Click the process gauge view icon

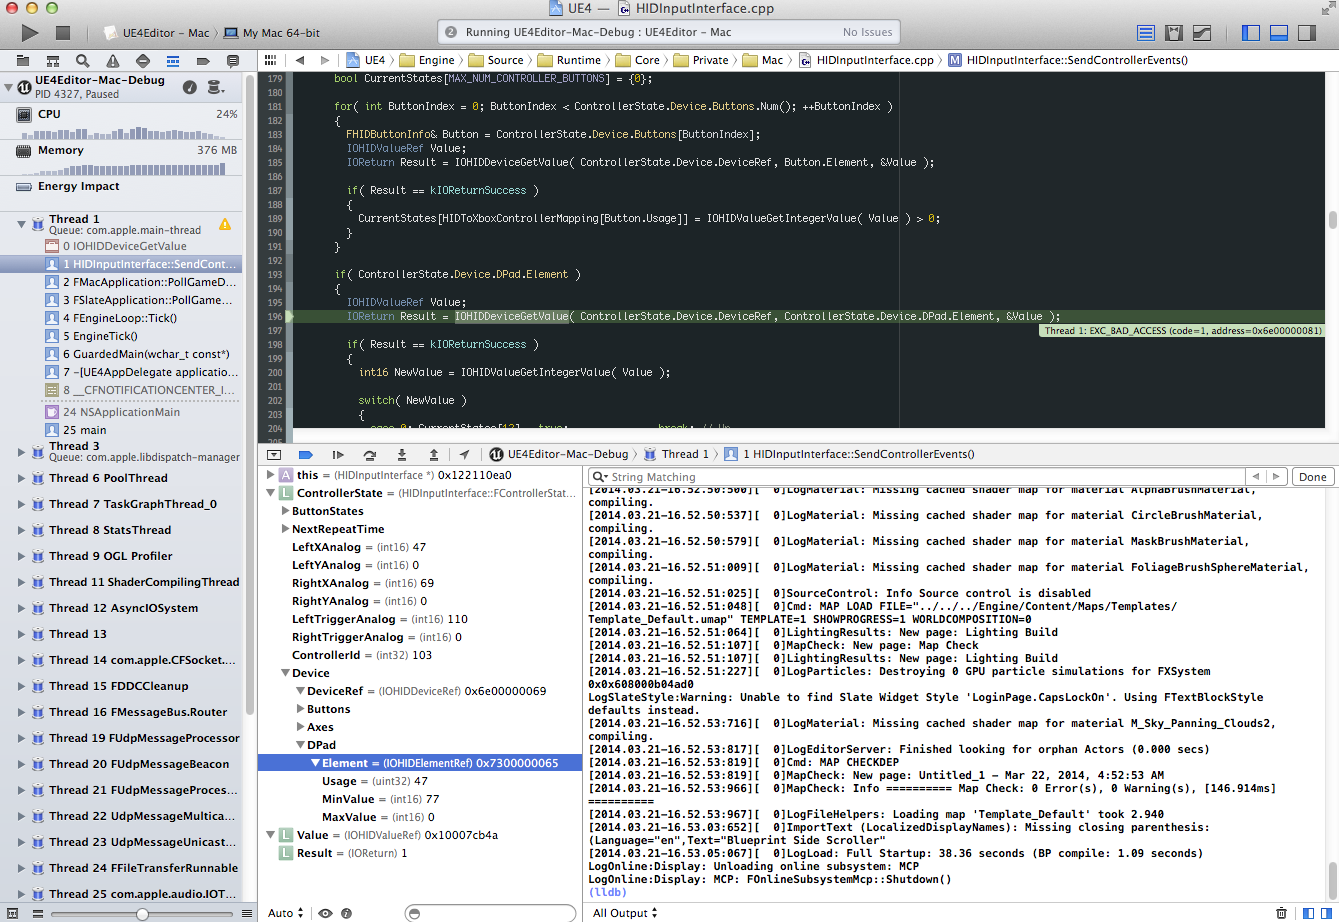(189, 87)
